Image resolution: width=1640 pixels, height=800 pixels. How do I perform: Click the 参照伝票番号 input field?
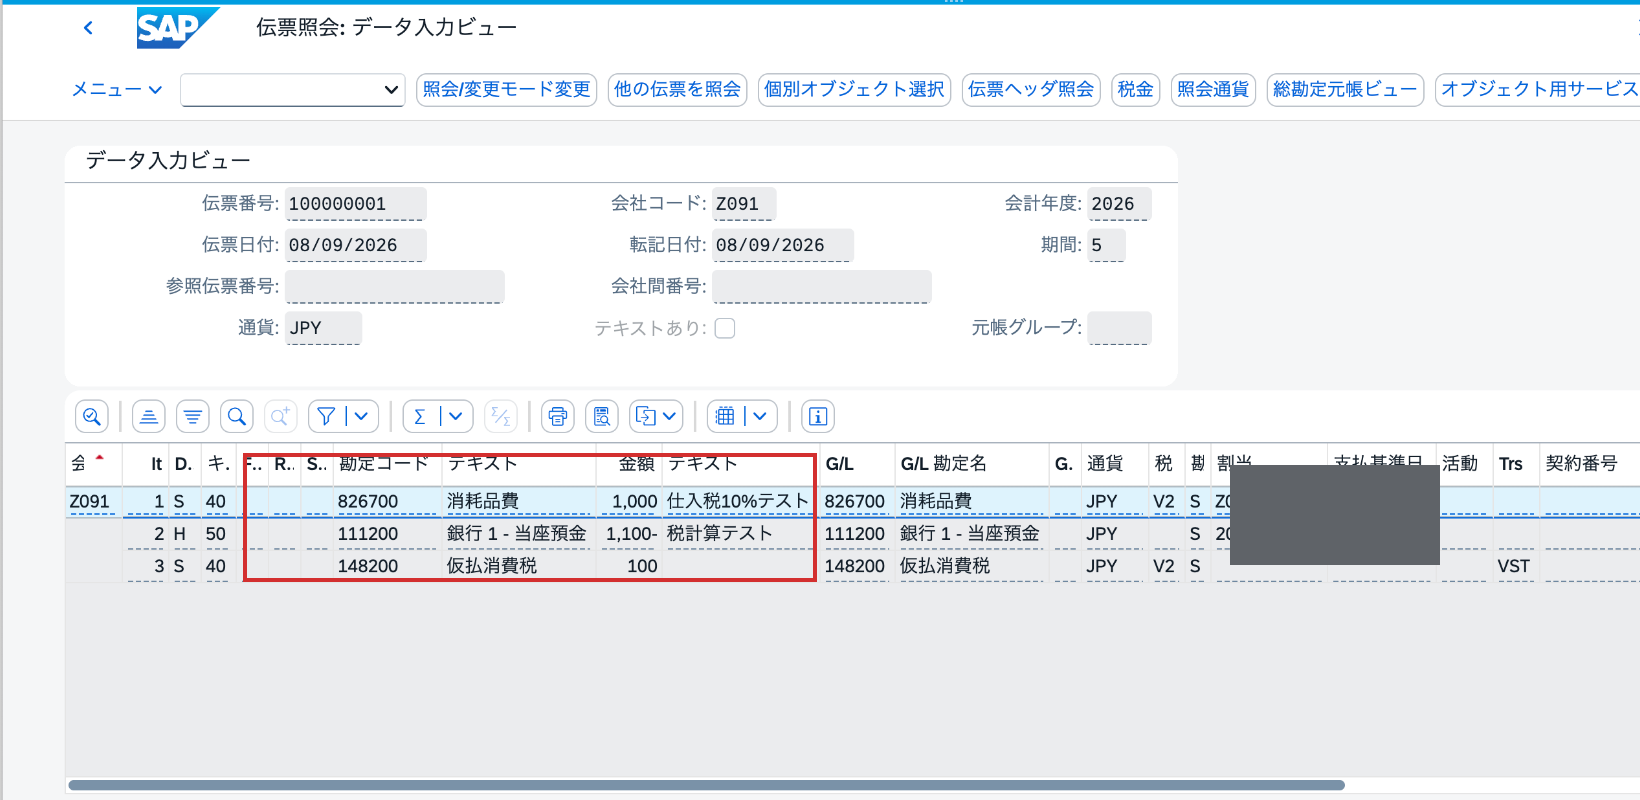[394, 287]
